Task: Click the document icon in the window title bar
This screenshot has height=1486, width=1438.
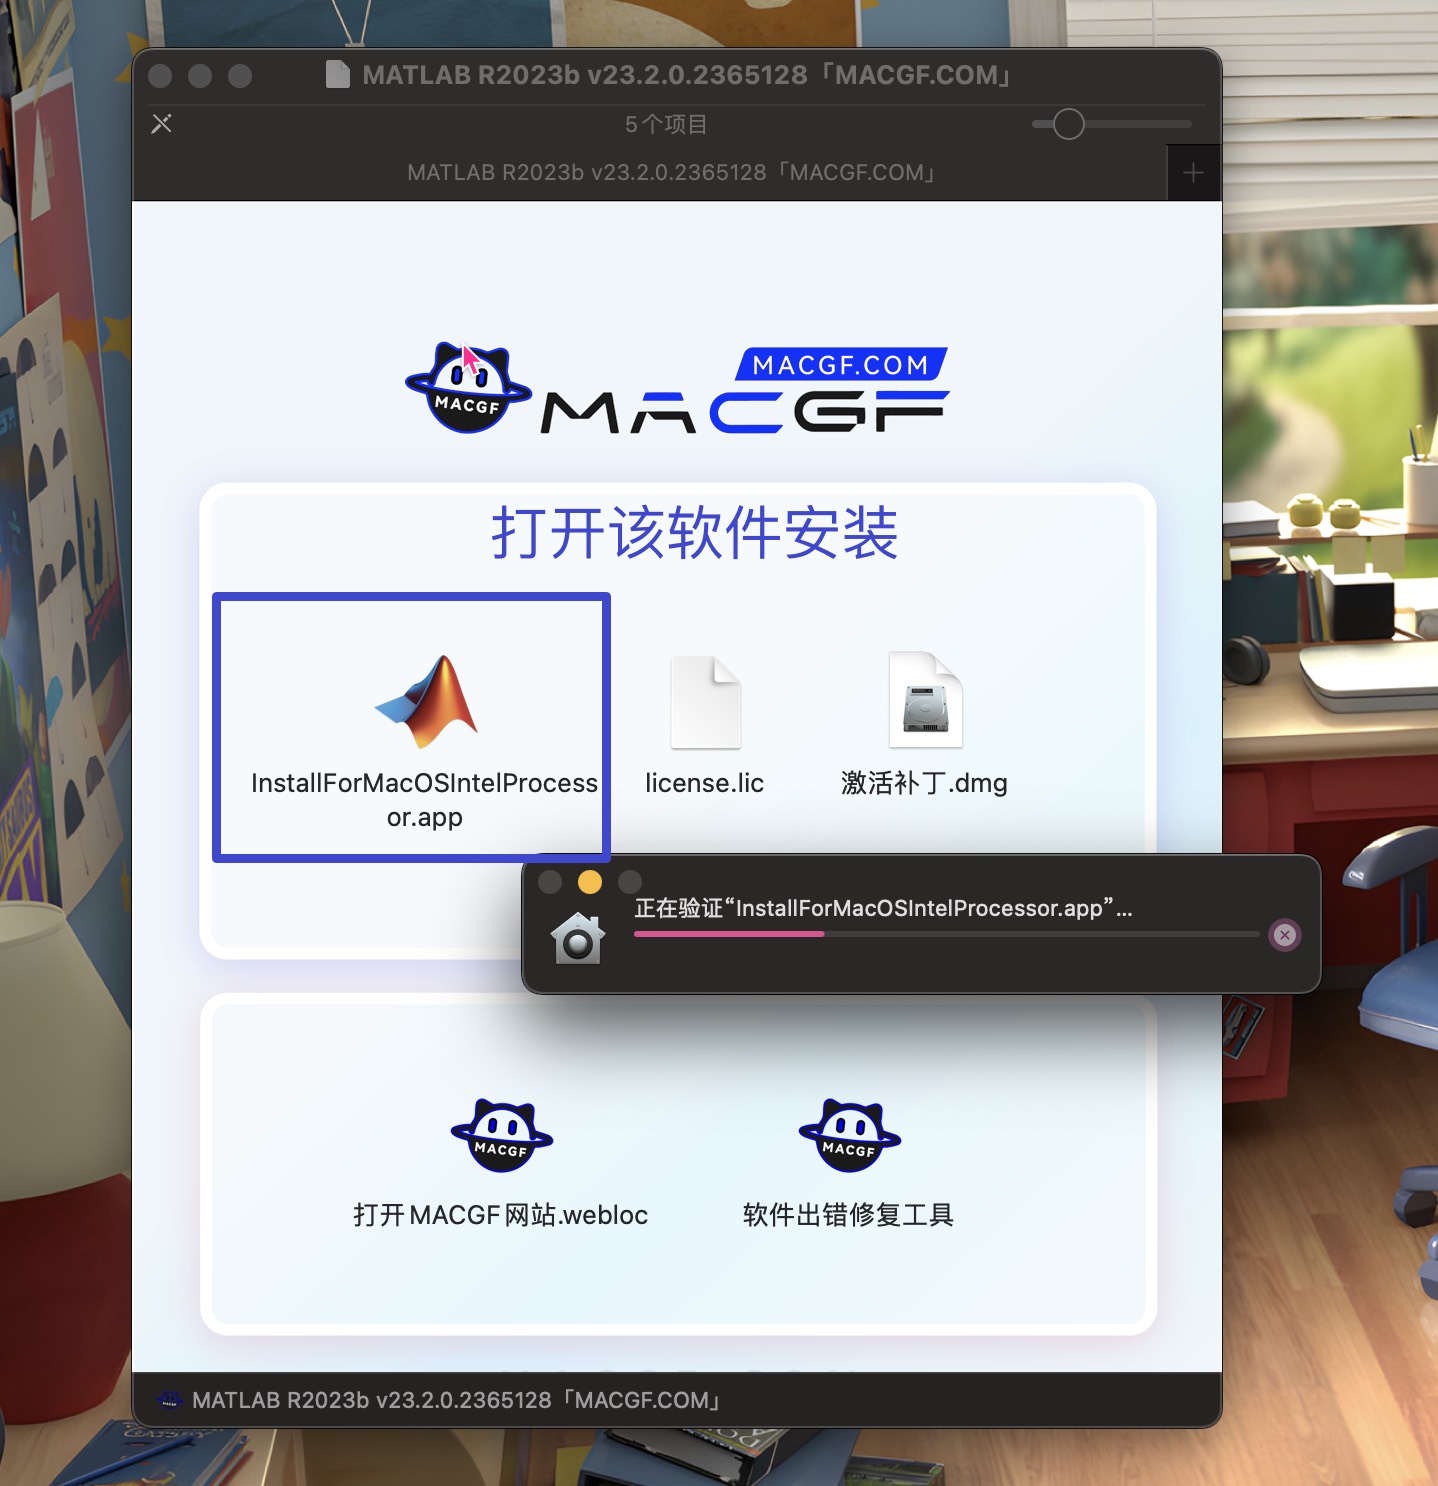Action: [338, 74]
